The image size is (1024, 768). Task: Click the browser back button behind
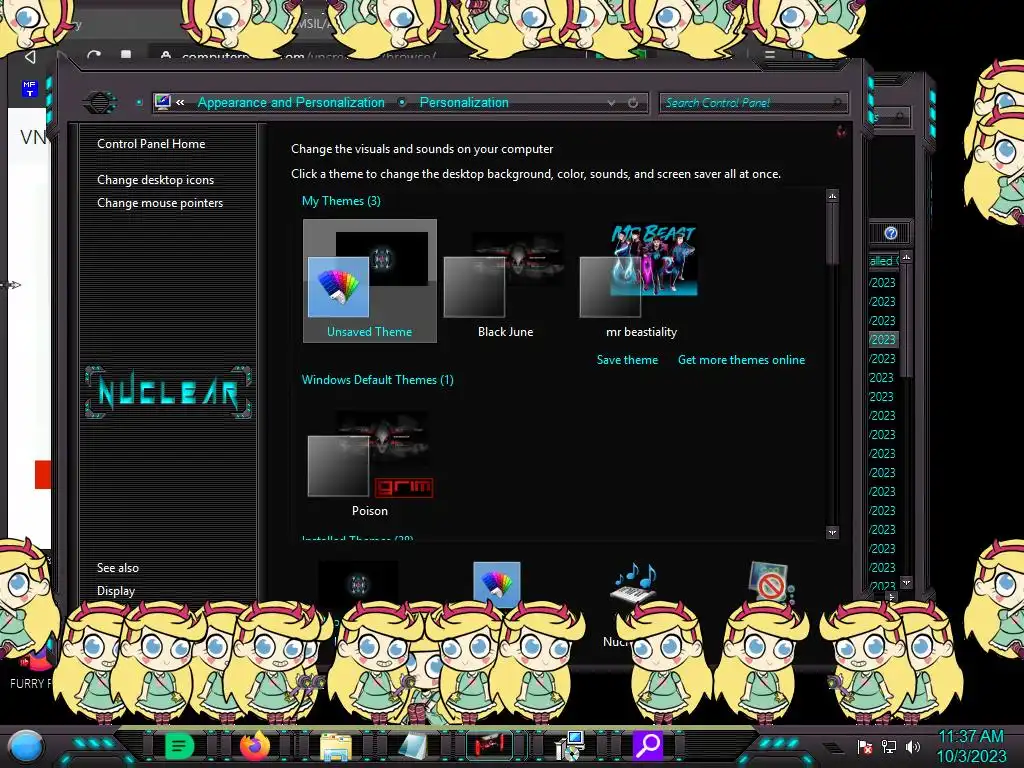tap(30, 57)
